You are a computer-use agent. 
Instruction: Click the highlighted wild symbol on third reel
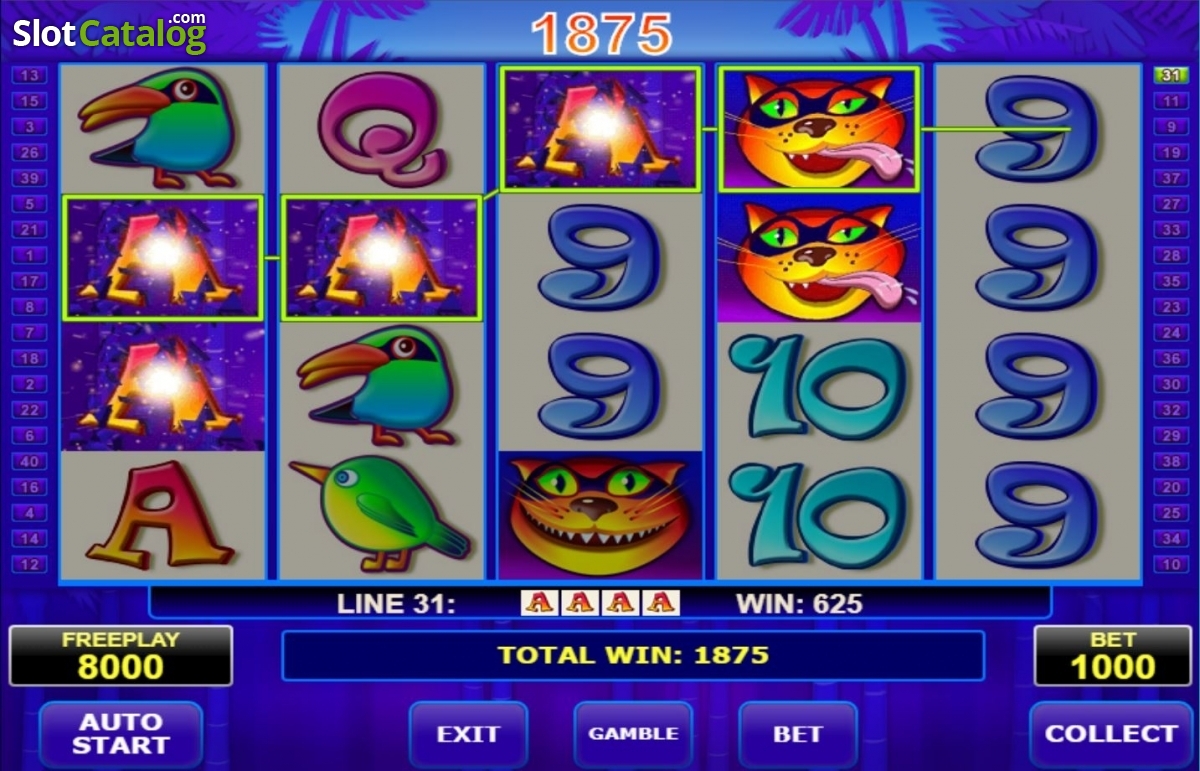coord(600,129)
